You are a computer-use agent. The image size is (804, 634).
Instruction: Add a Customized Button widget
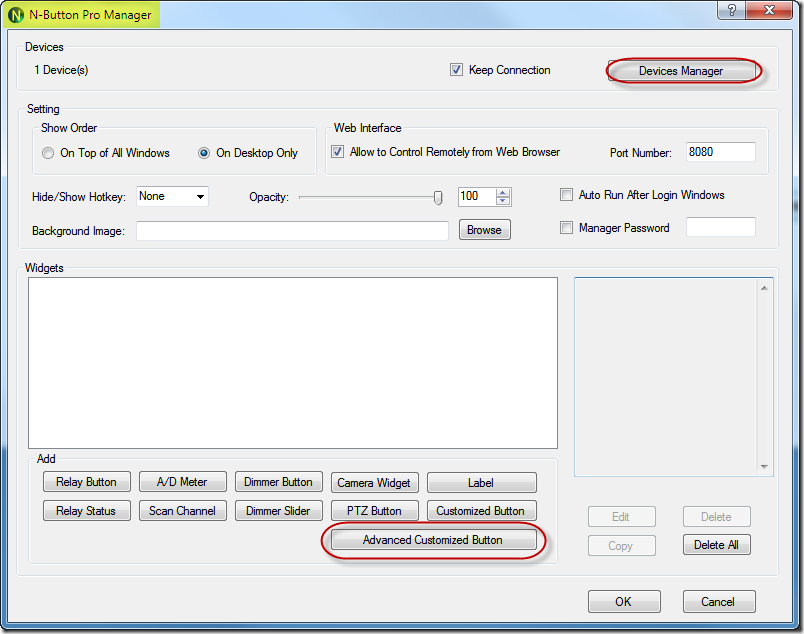(x=481, y=511)
